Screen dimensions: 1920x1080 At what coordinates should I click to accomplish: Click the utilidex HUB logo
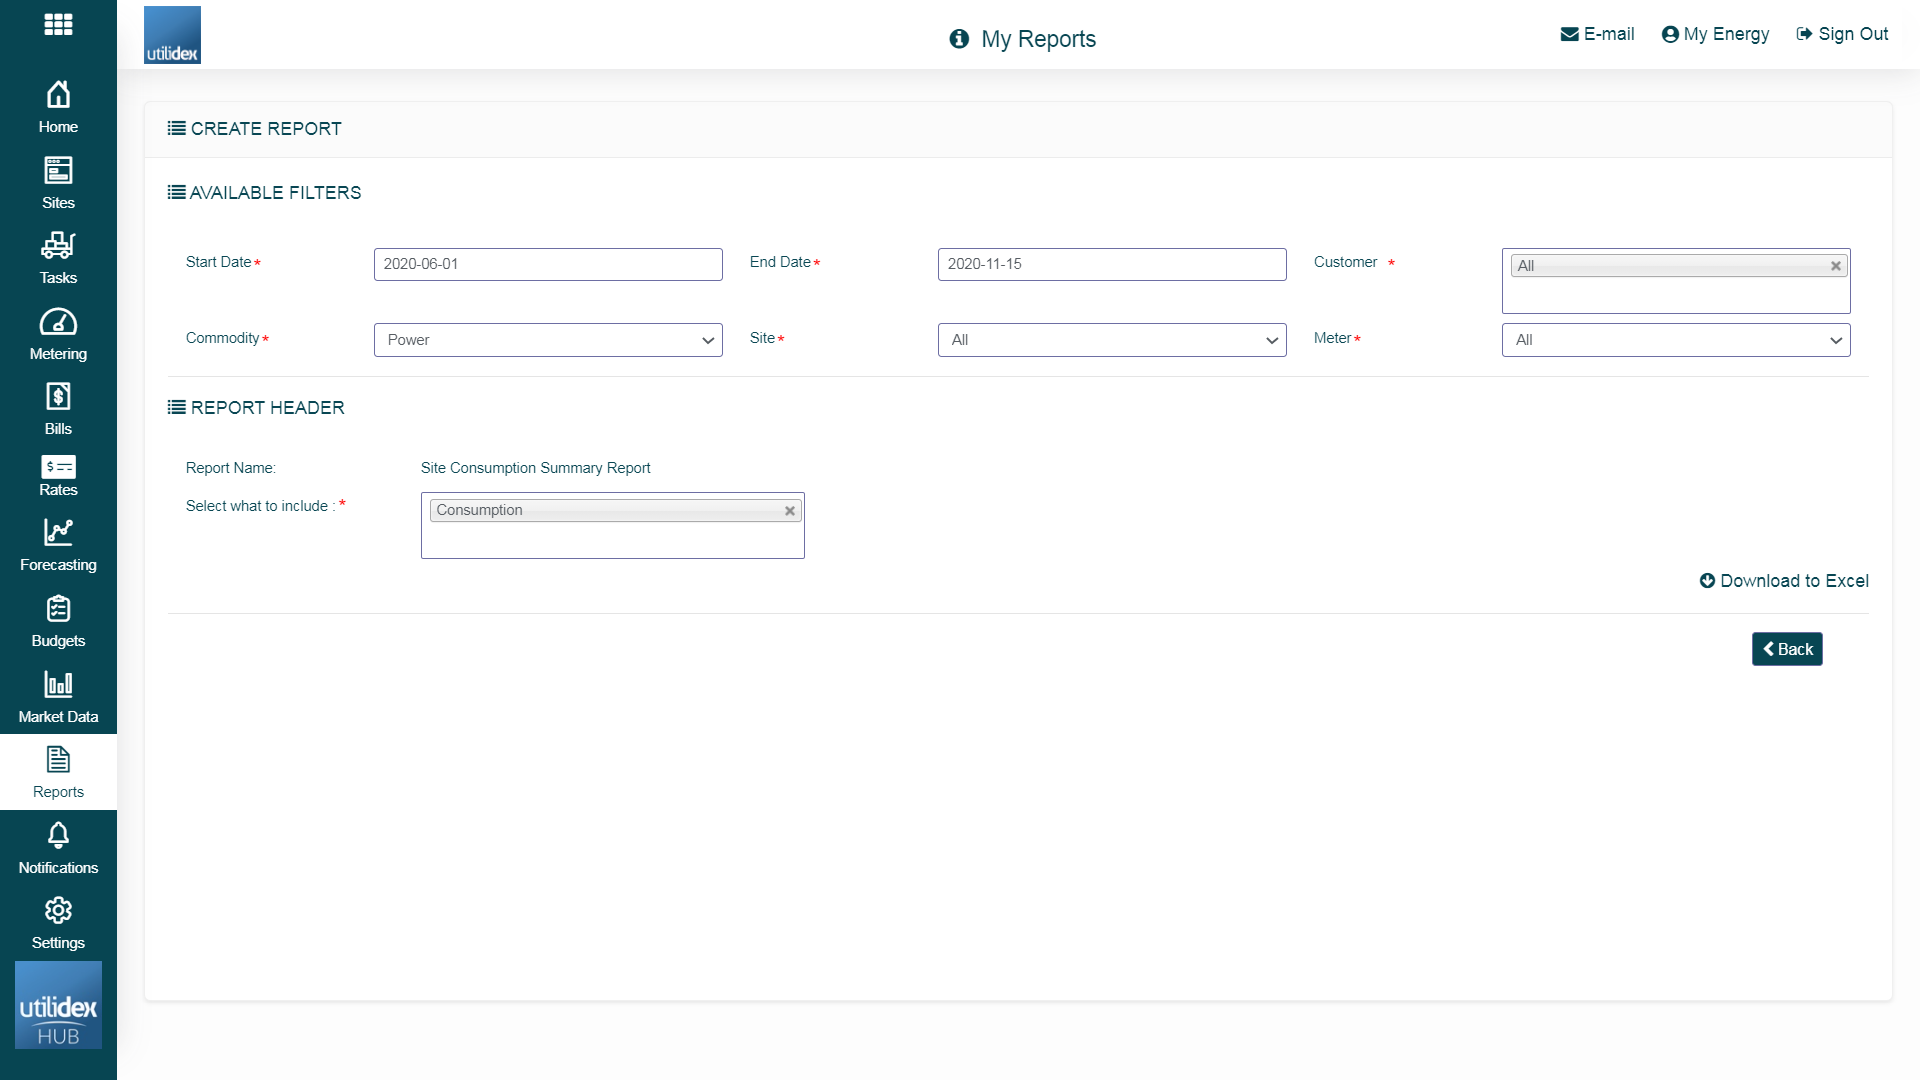[x=58, y=1005]
